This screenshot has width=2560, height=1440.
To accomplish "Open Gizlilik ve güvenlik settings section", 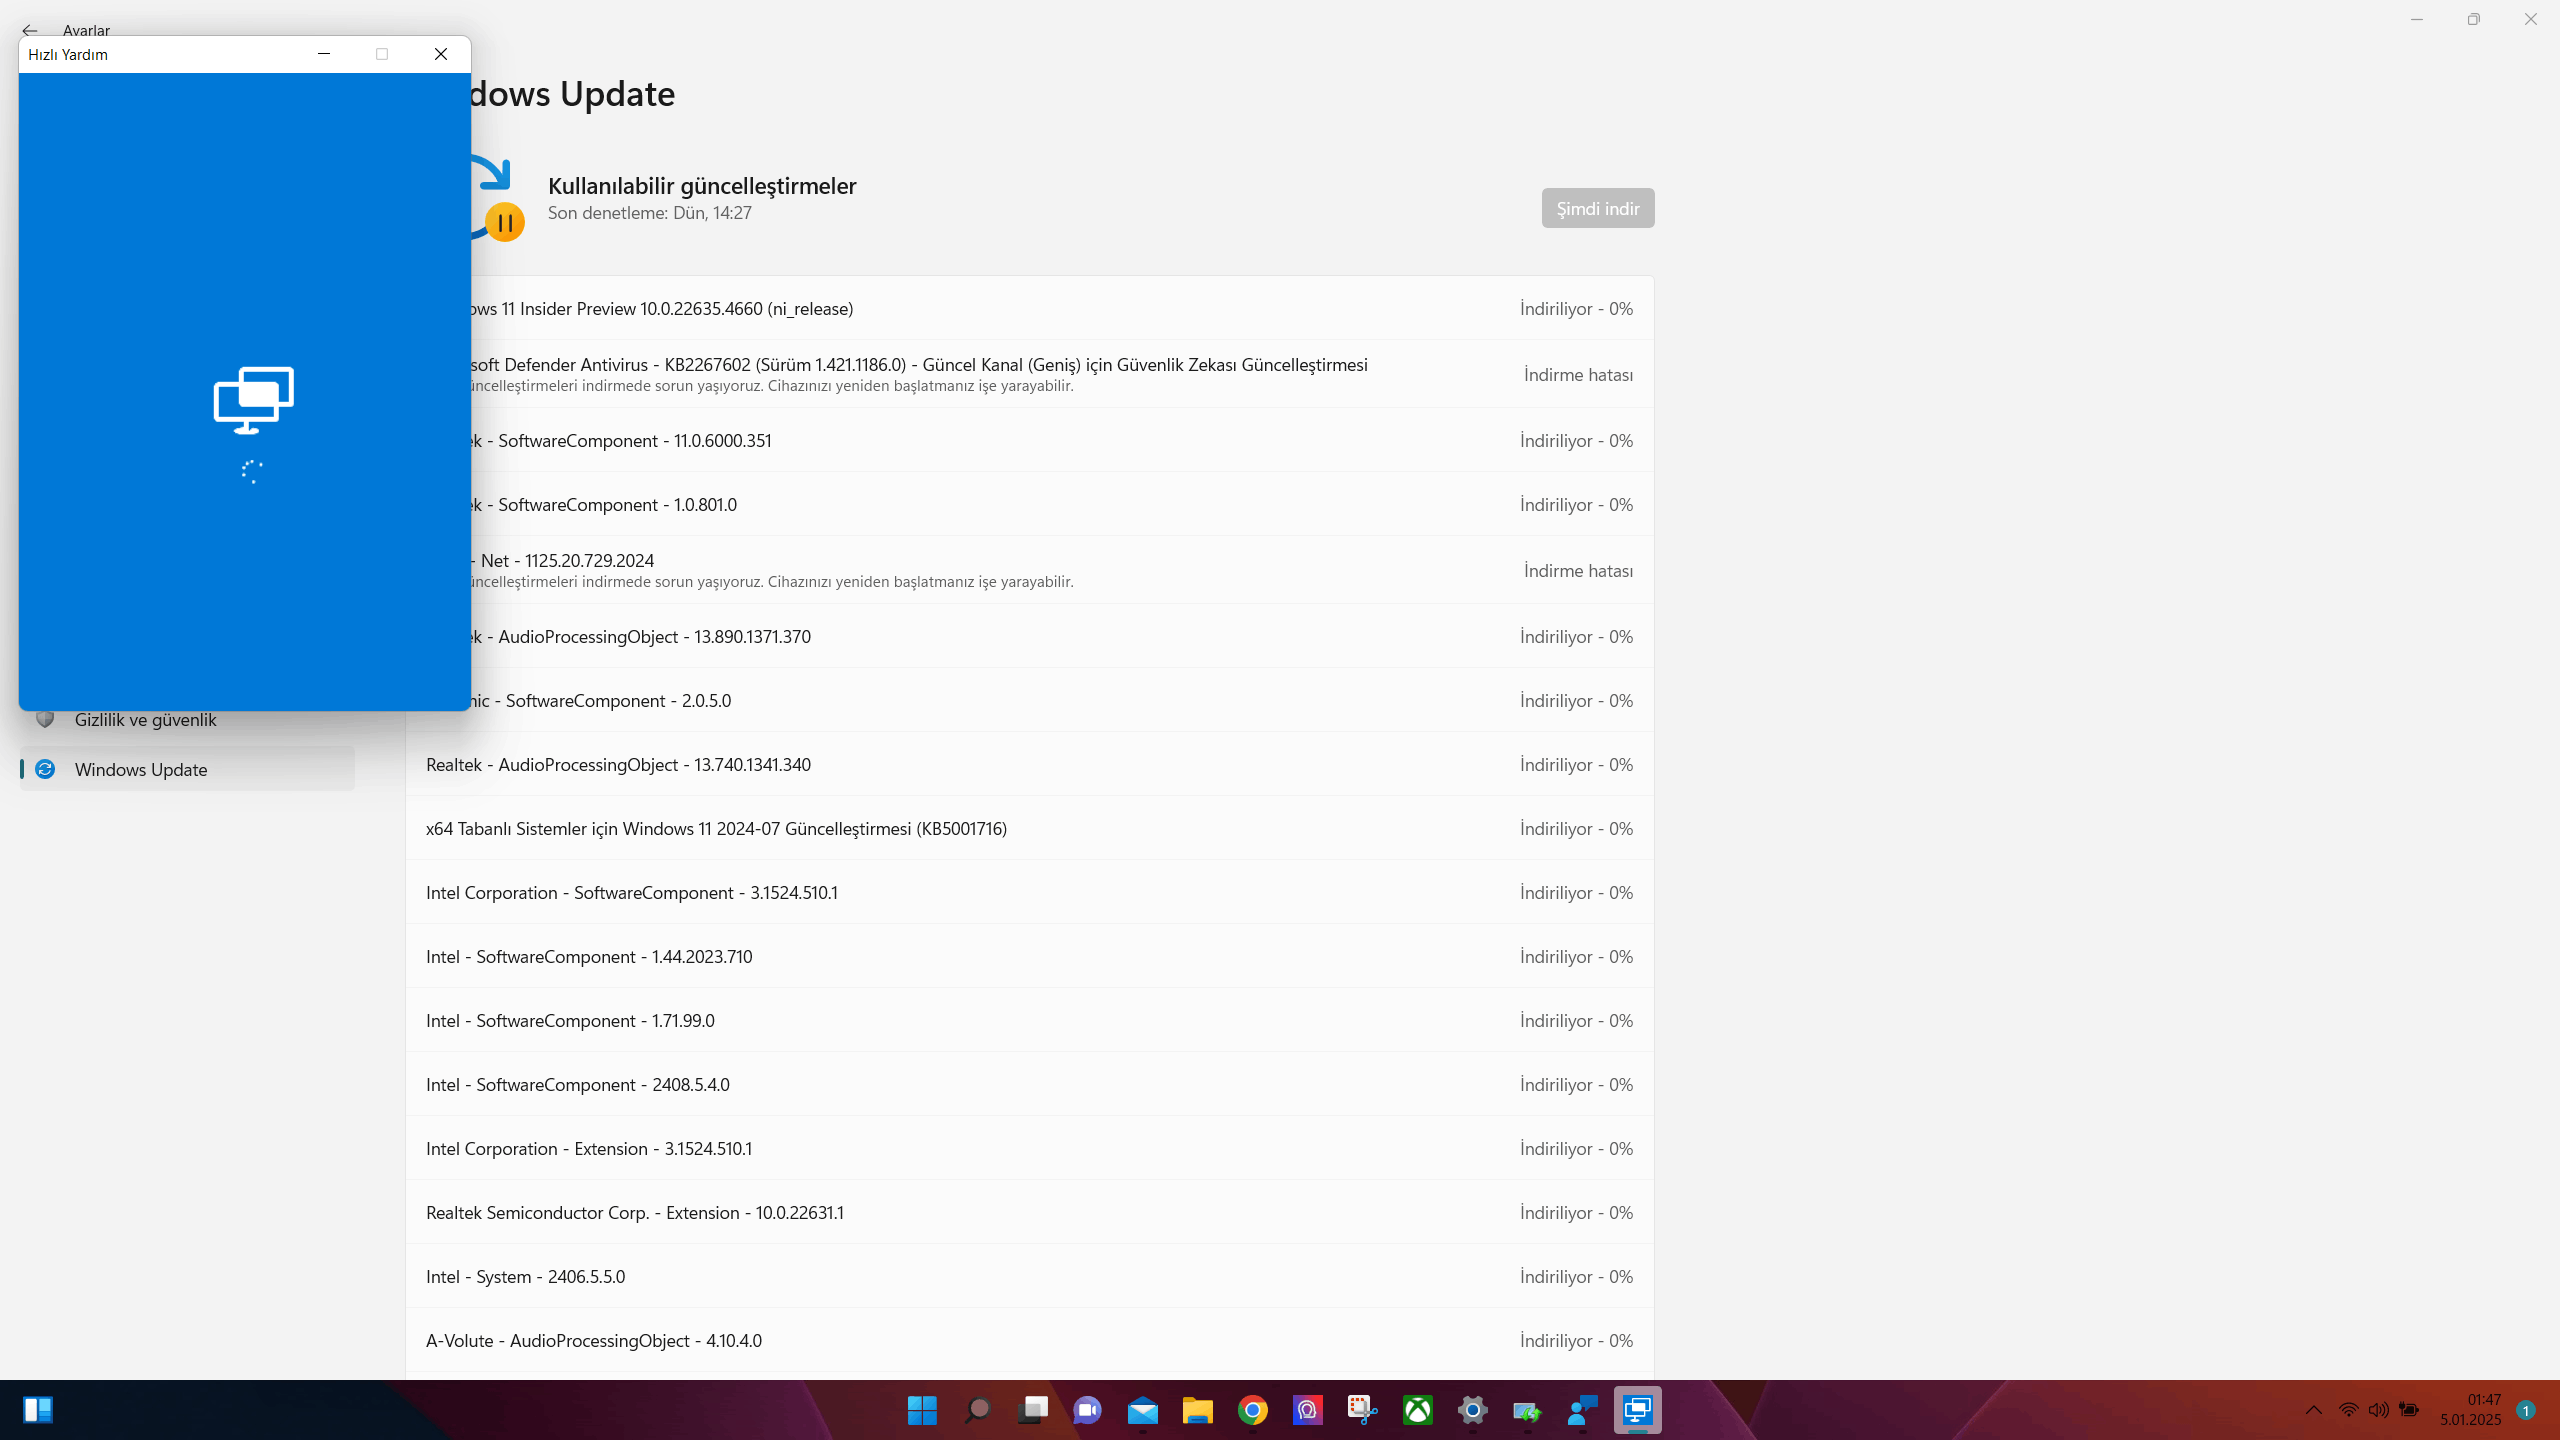I will point(145,720).
